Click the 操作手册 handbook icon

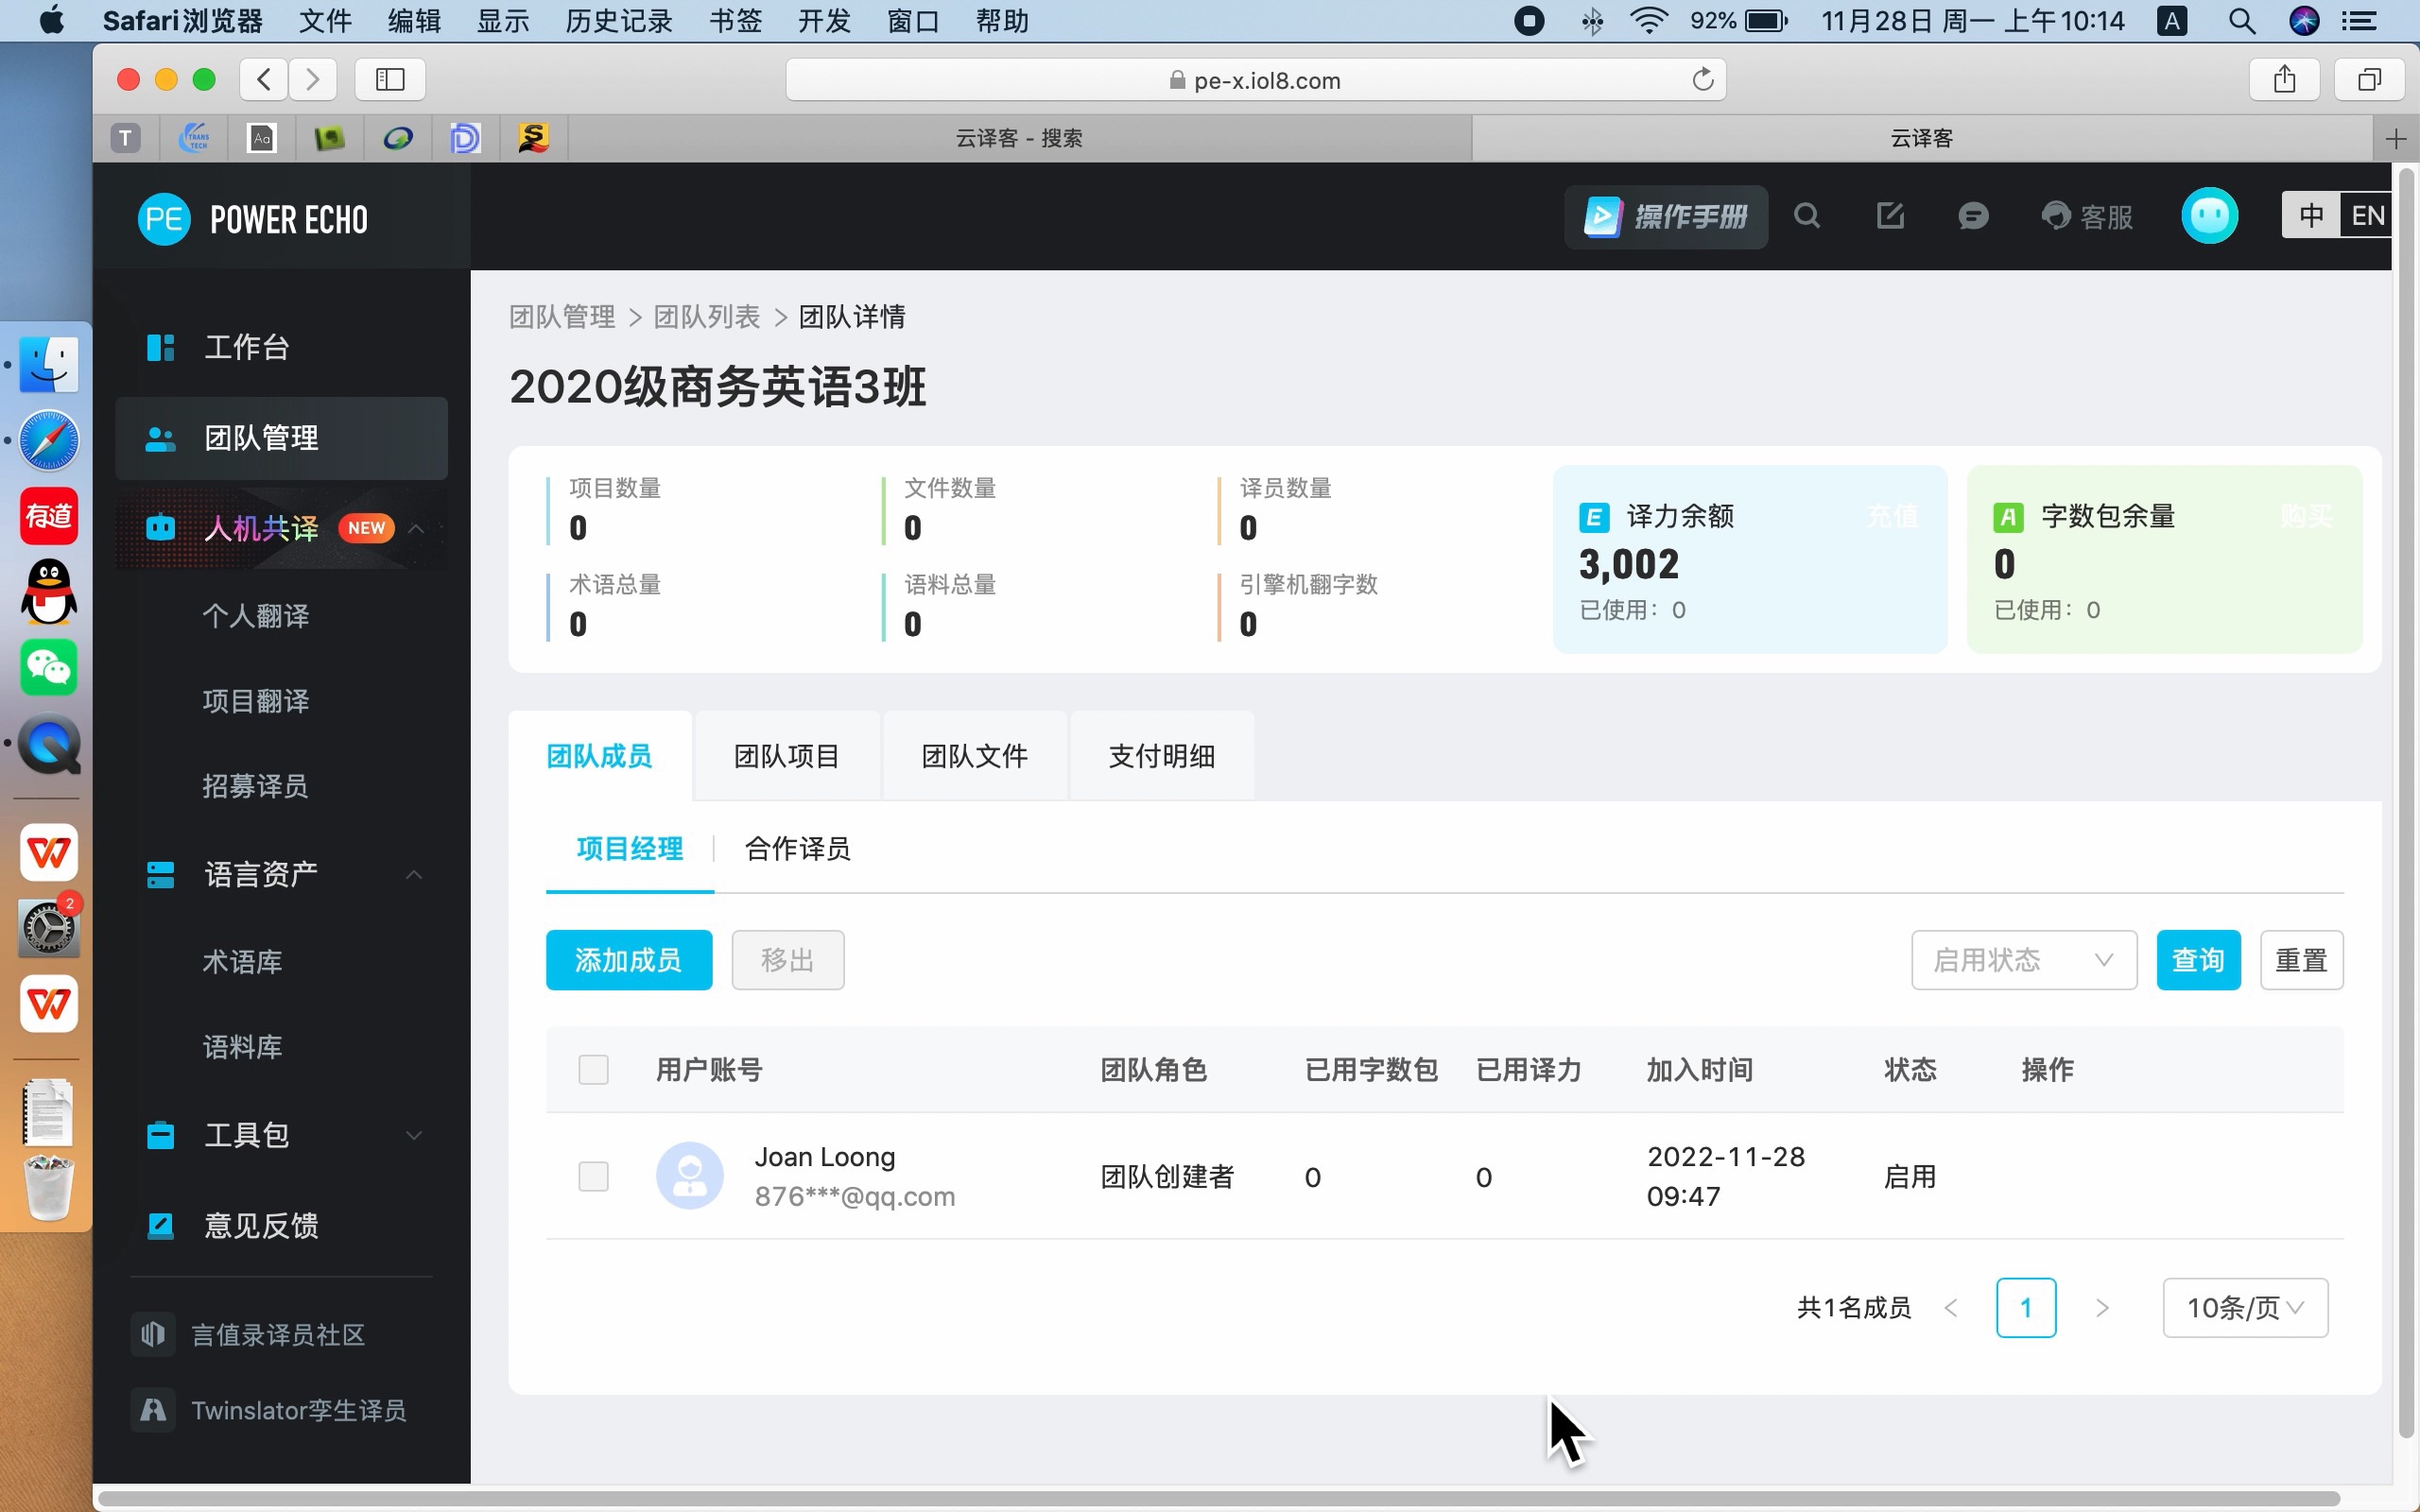pos(1669,215)
